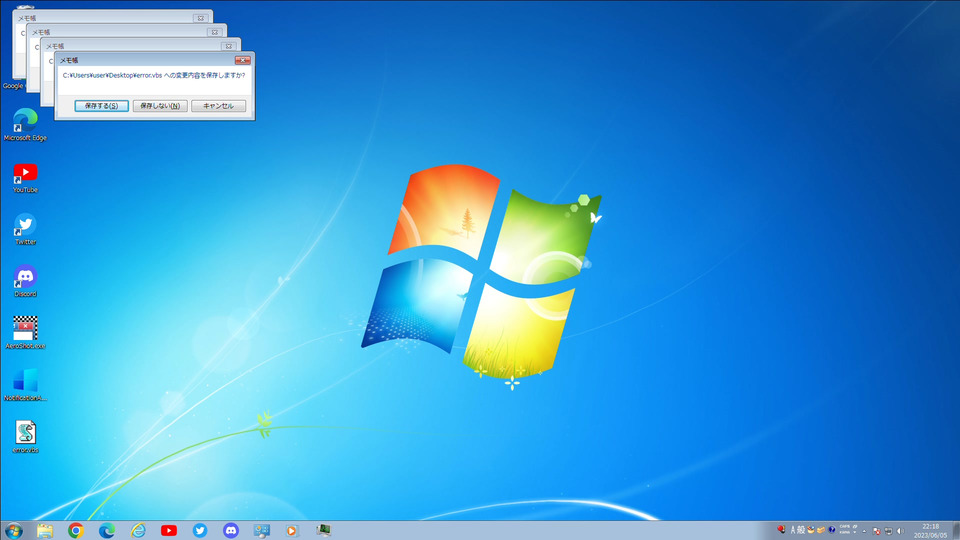
Task: Select the YouTube desktop shortcut
Action: (x=25, y=178)
